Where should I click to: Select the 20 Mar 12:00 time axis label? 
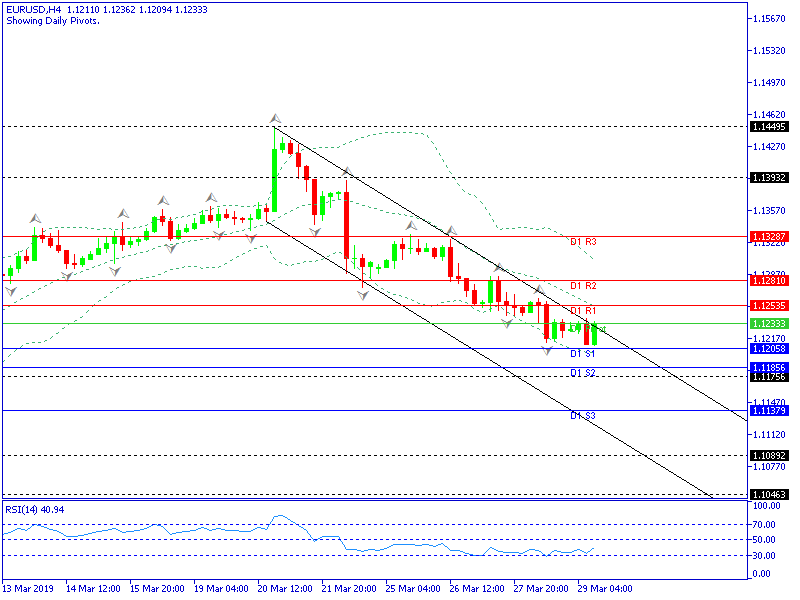coord(284,588)
